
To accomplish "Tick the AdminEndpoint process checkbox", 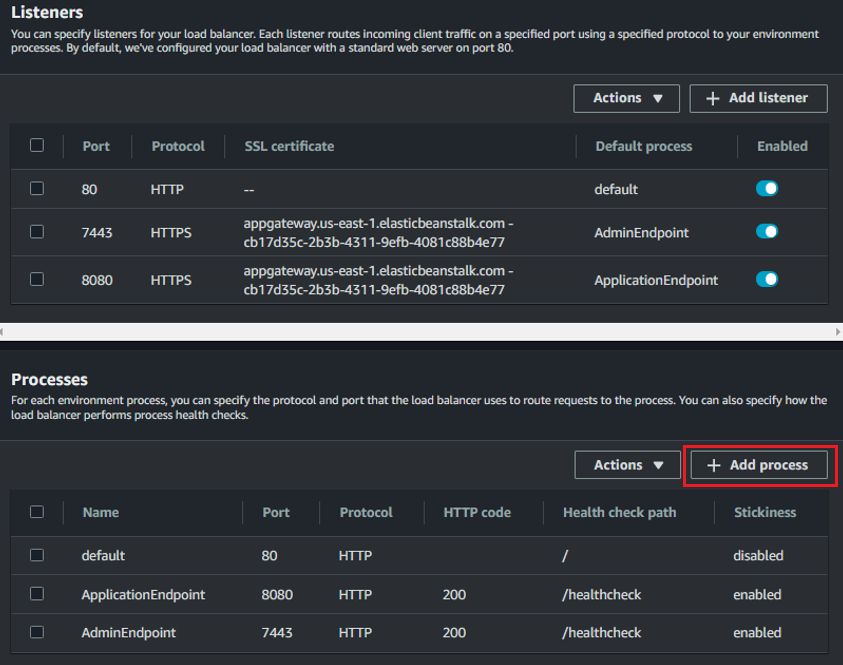I will (37, 632).
